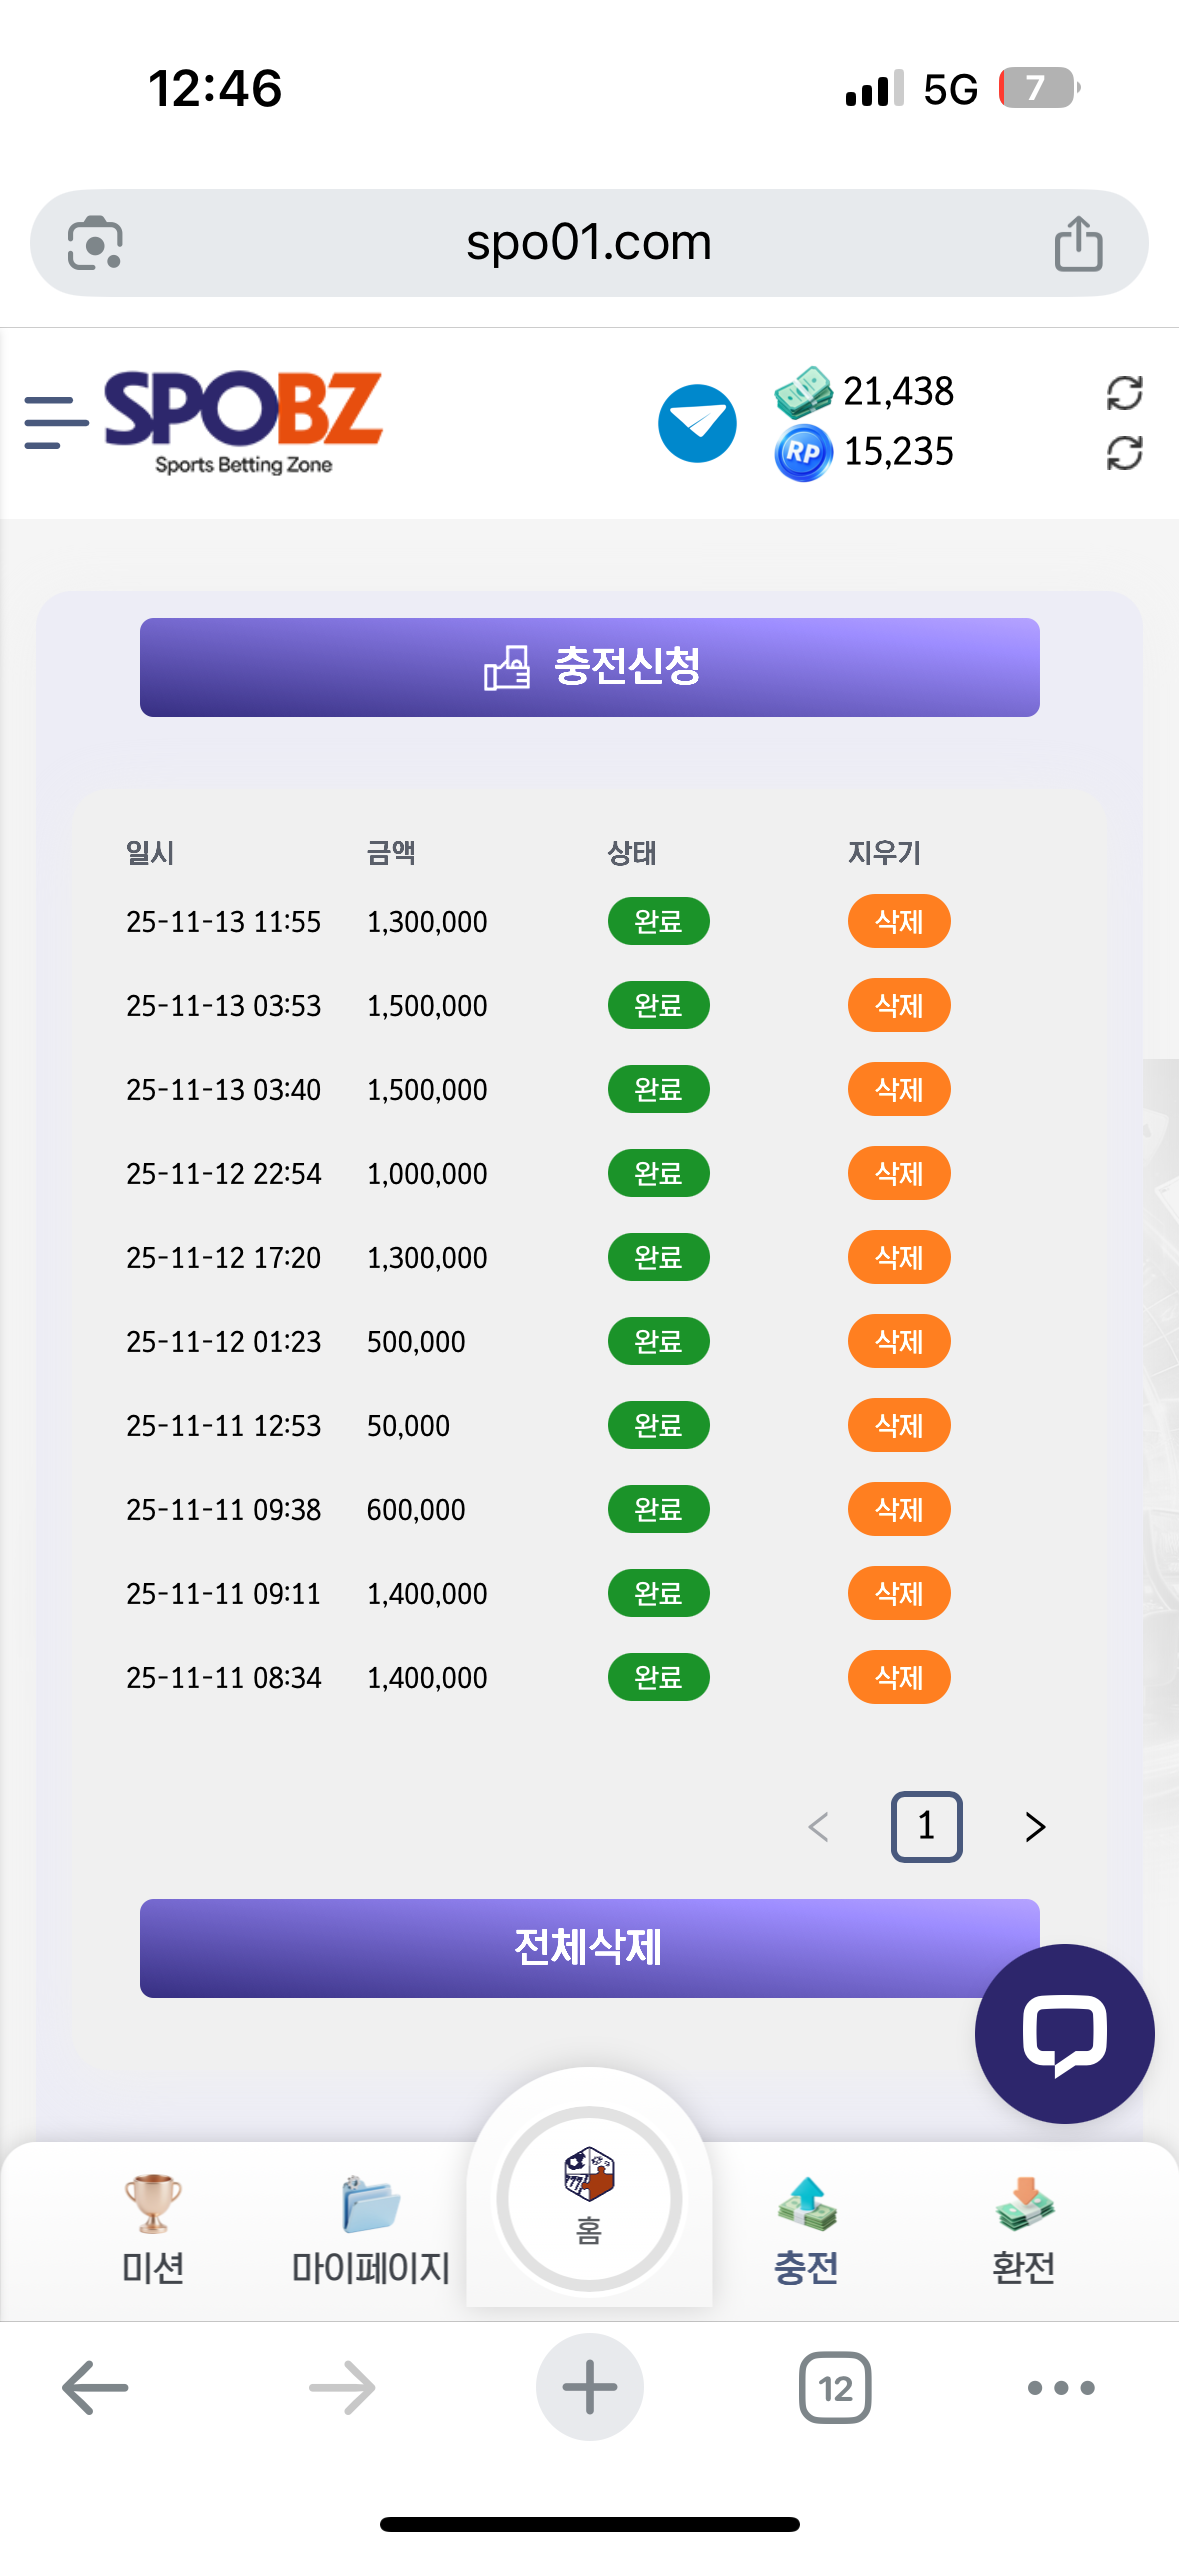Go to the 홈 tab
The image size is (1179, 2556).
pos(589,2197)
